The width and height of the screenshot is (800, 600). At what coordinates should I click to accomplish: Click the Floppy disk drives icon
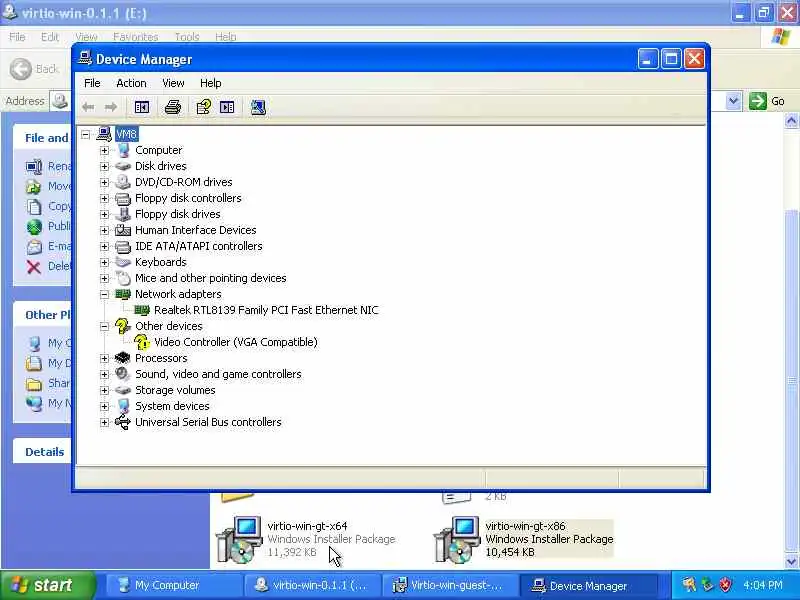point(123,214)
